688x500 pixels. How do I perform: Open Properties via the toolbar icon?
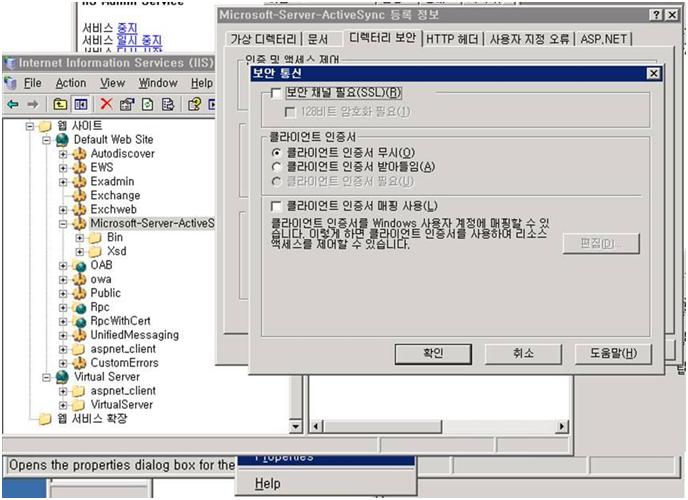click(x=127, y=104)
